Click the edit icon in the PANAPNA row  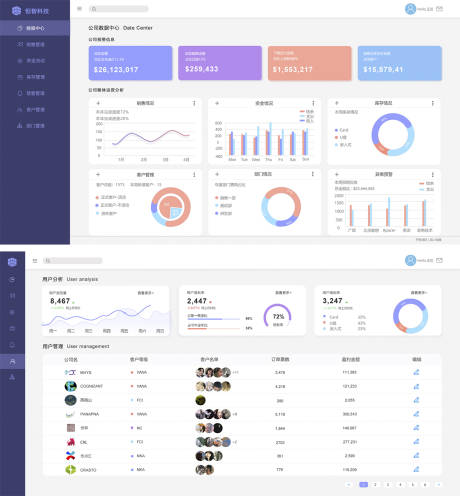click(416, 414)
